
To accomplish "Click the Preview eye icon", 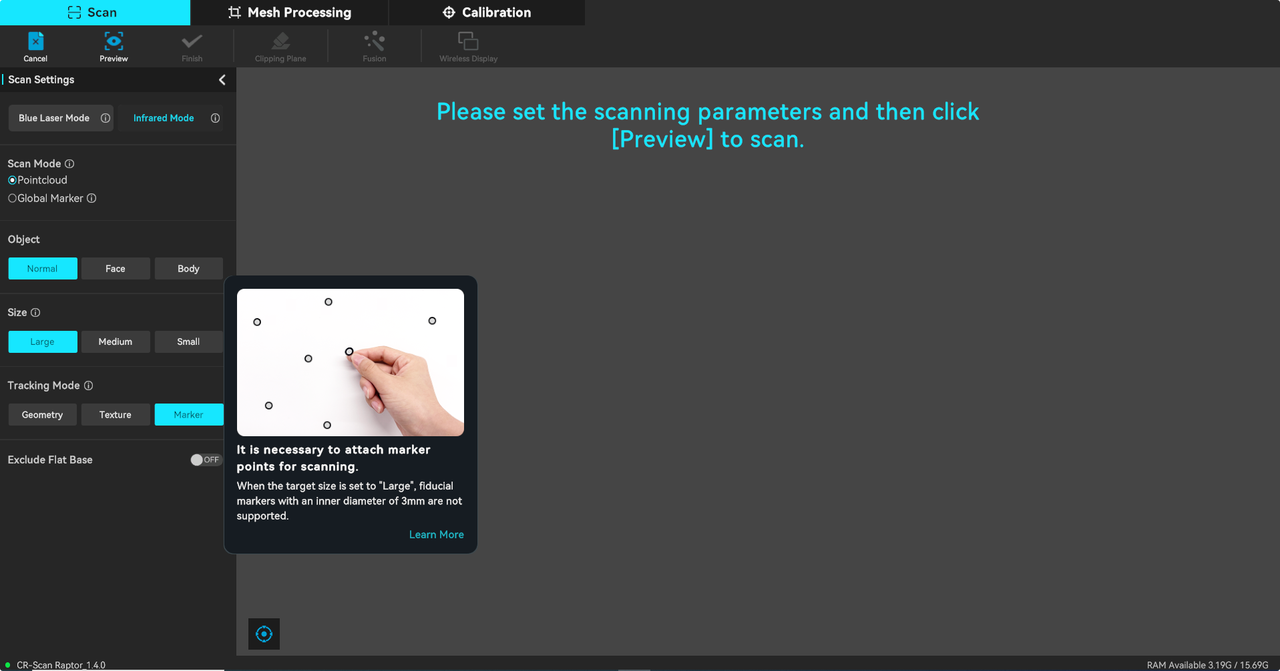I will [113, 42].
